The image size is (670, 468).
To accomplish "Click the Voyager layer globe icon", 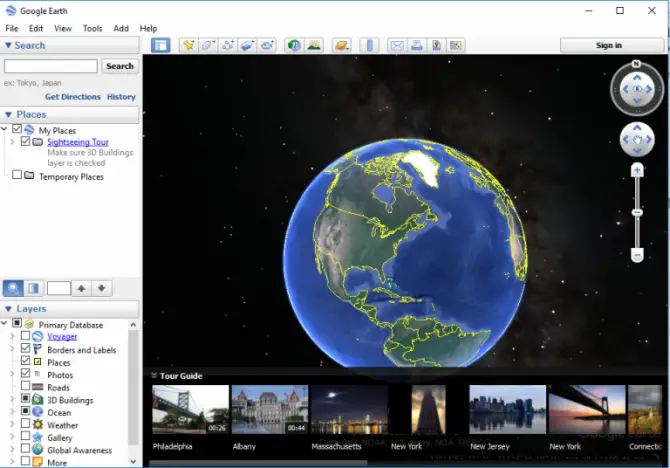I will pyautogui.click(x=38, y=336).
